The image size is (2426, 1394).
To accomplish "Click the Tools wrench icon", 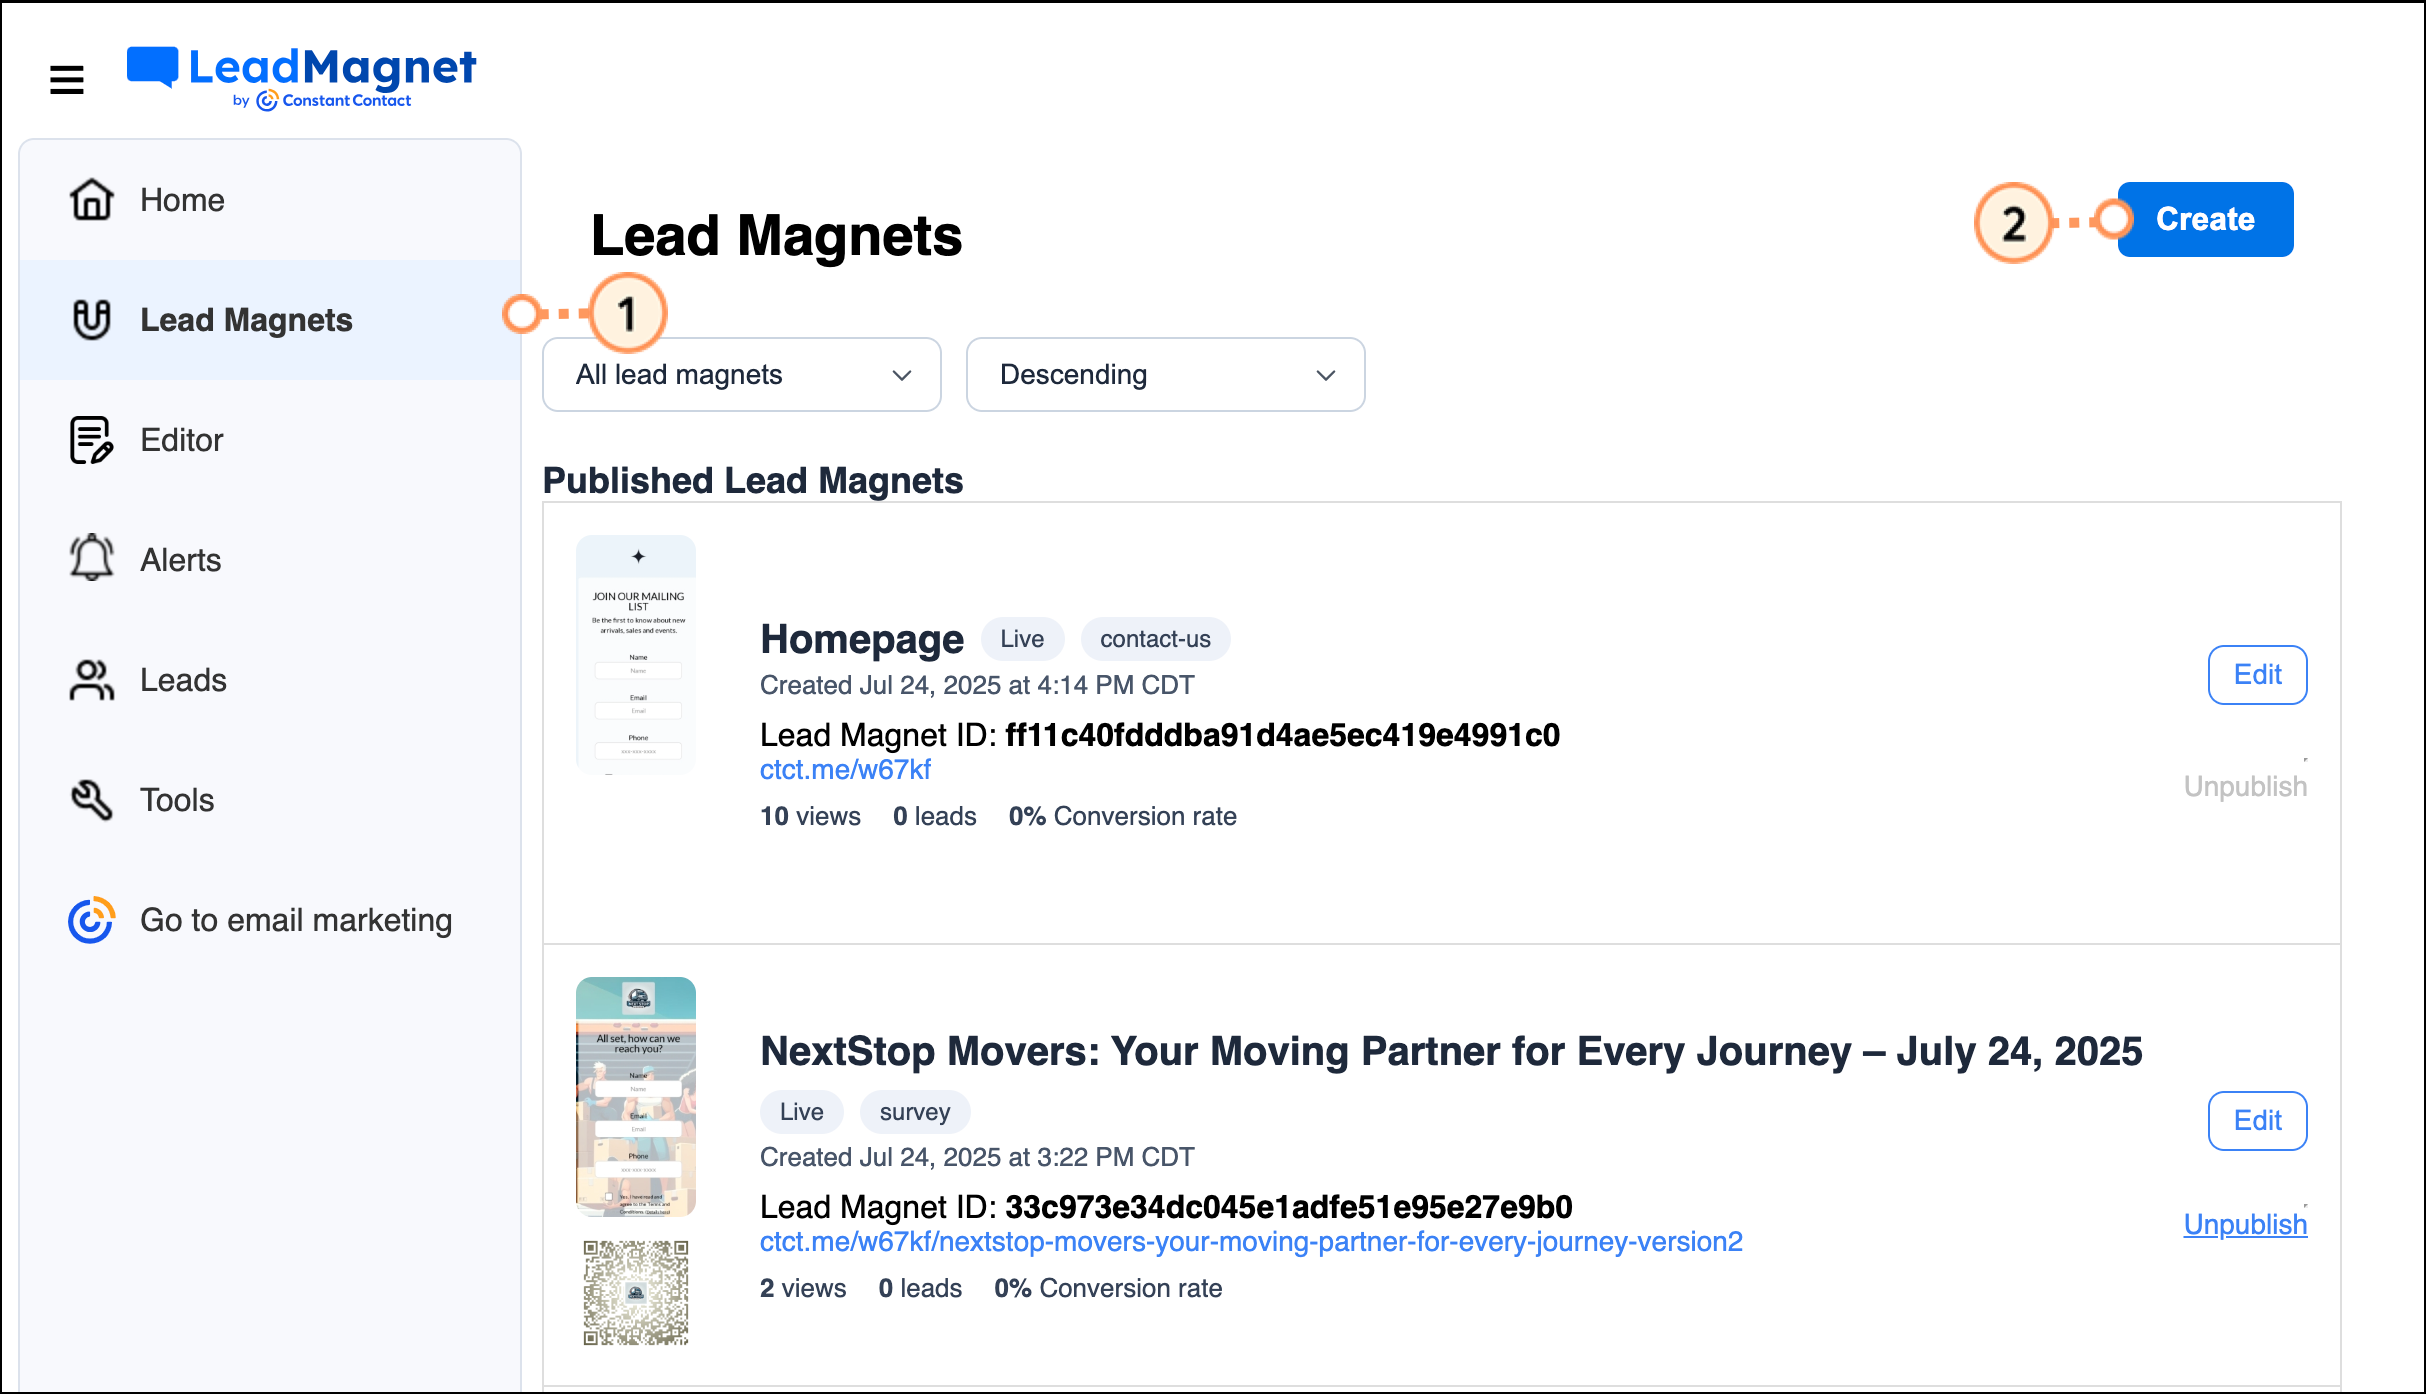I will [x=91, y=800].
